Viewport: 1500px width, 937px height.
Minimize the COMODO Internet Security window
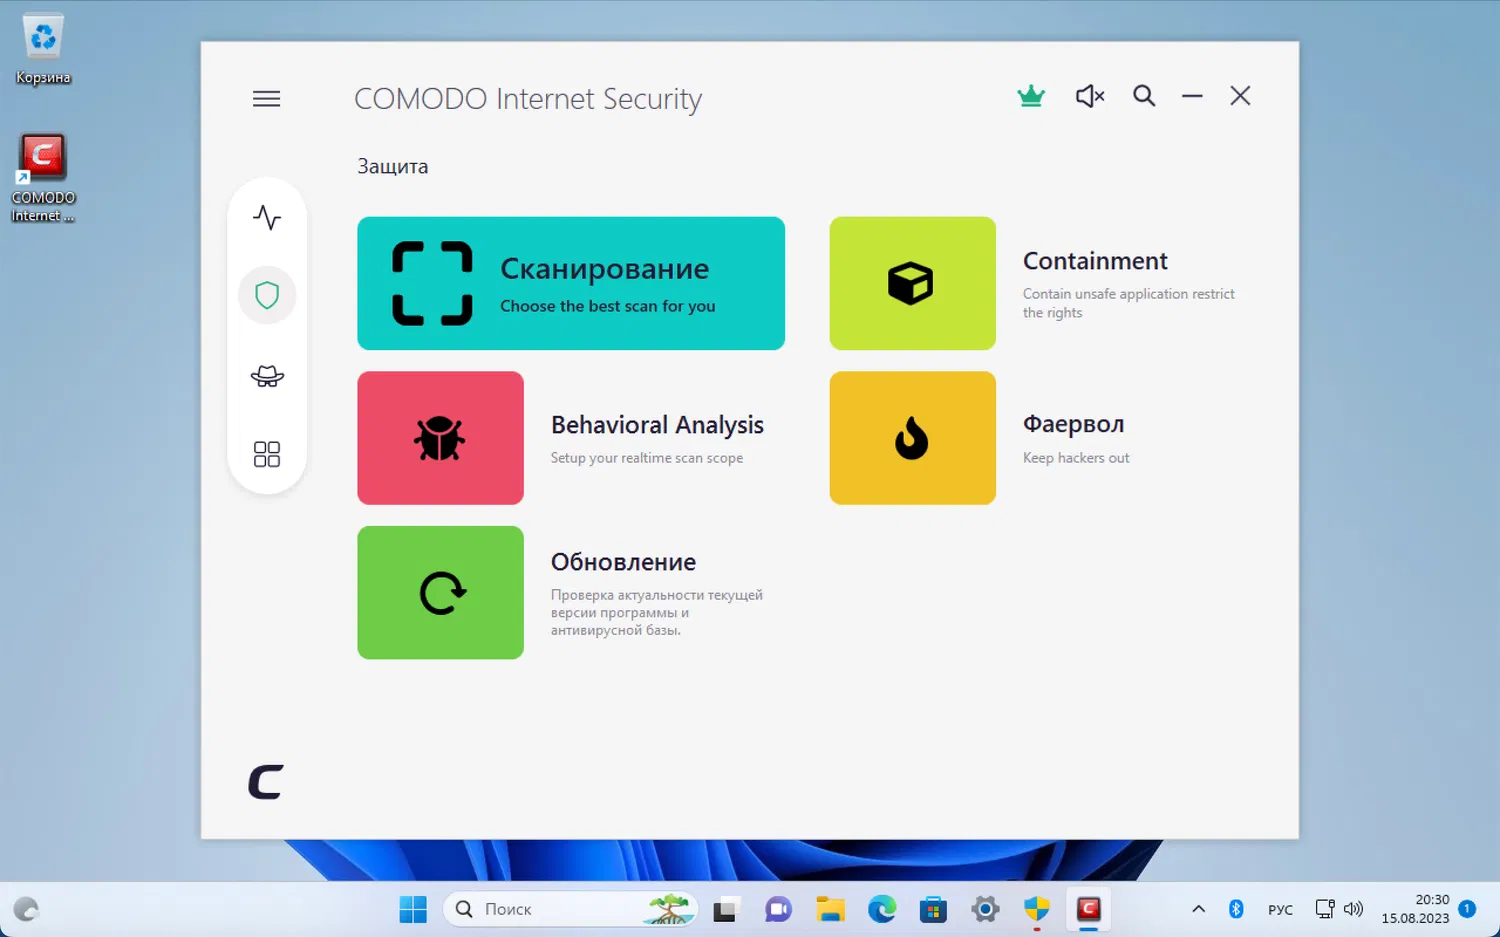coord(1192,96)
